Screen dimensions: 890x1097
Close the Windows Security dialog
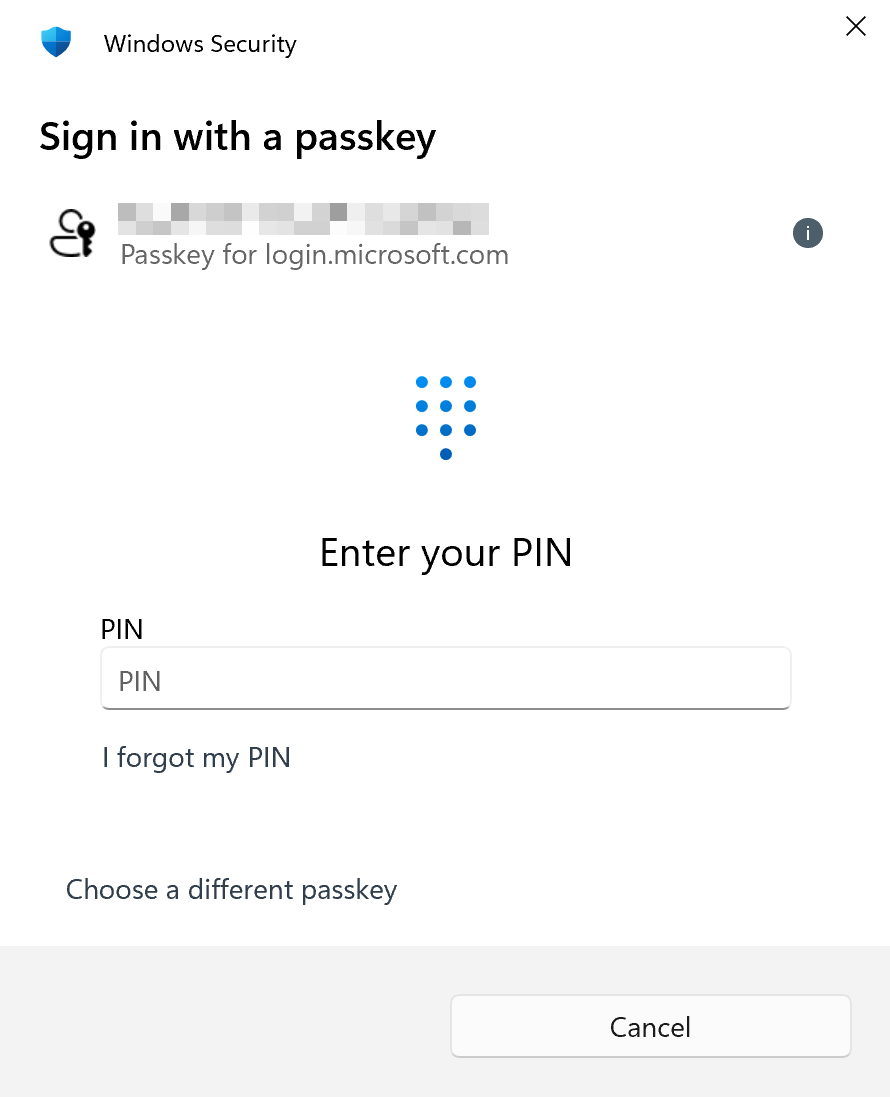pos(856,27)
